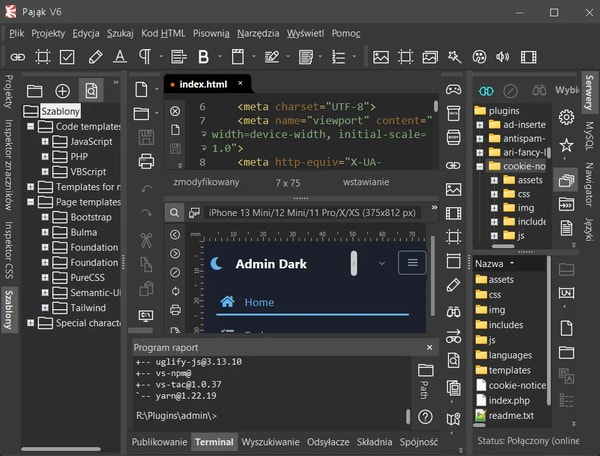Click the connect server link icon
Image resolution: width=600 pixels, height=456 pixels.
486,91
